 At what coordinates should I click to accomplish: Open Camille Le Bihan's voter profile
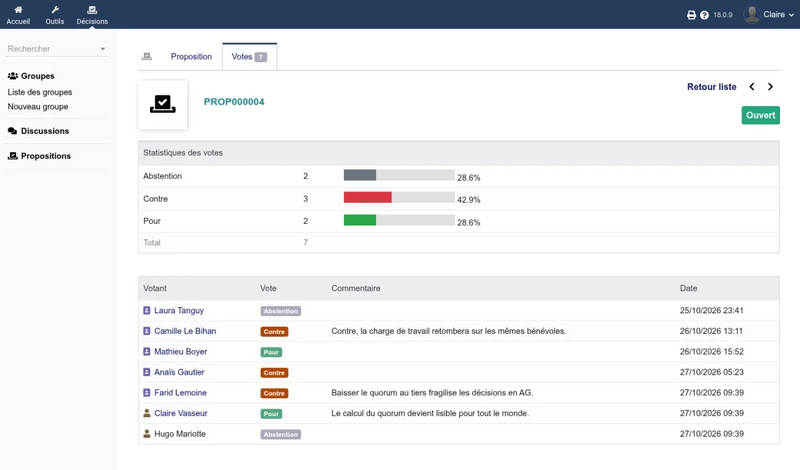click(x=185, y=331)
